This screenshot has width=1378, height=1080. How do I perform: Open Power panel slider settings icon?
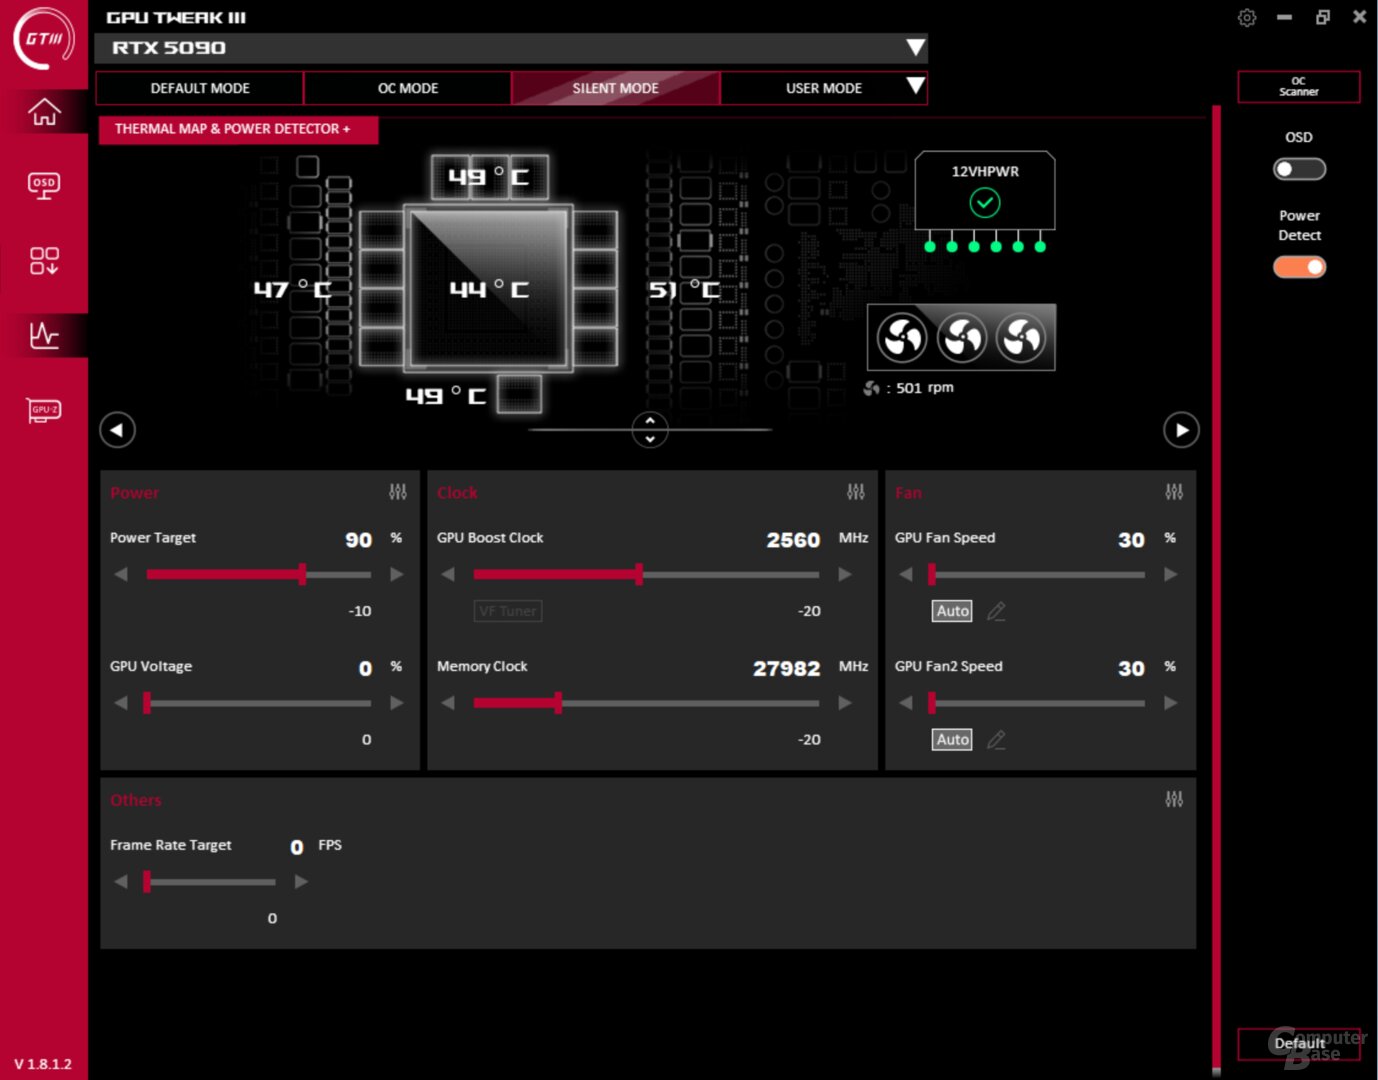coord(398,492)
